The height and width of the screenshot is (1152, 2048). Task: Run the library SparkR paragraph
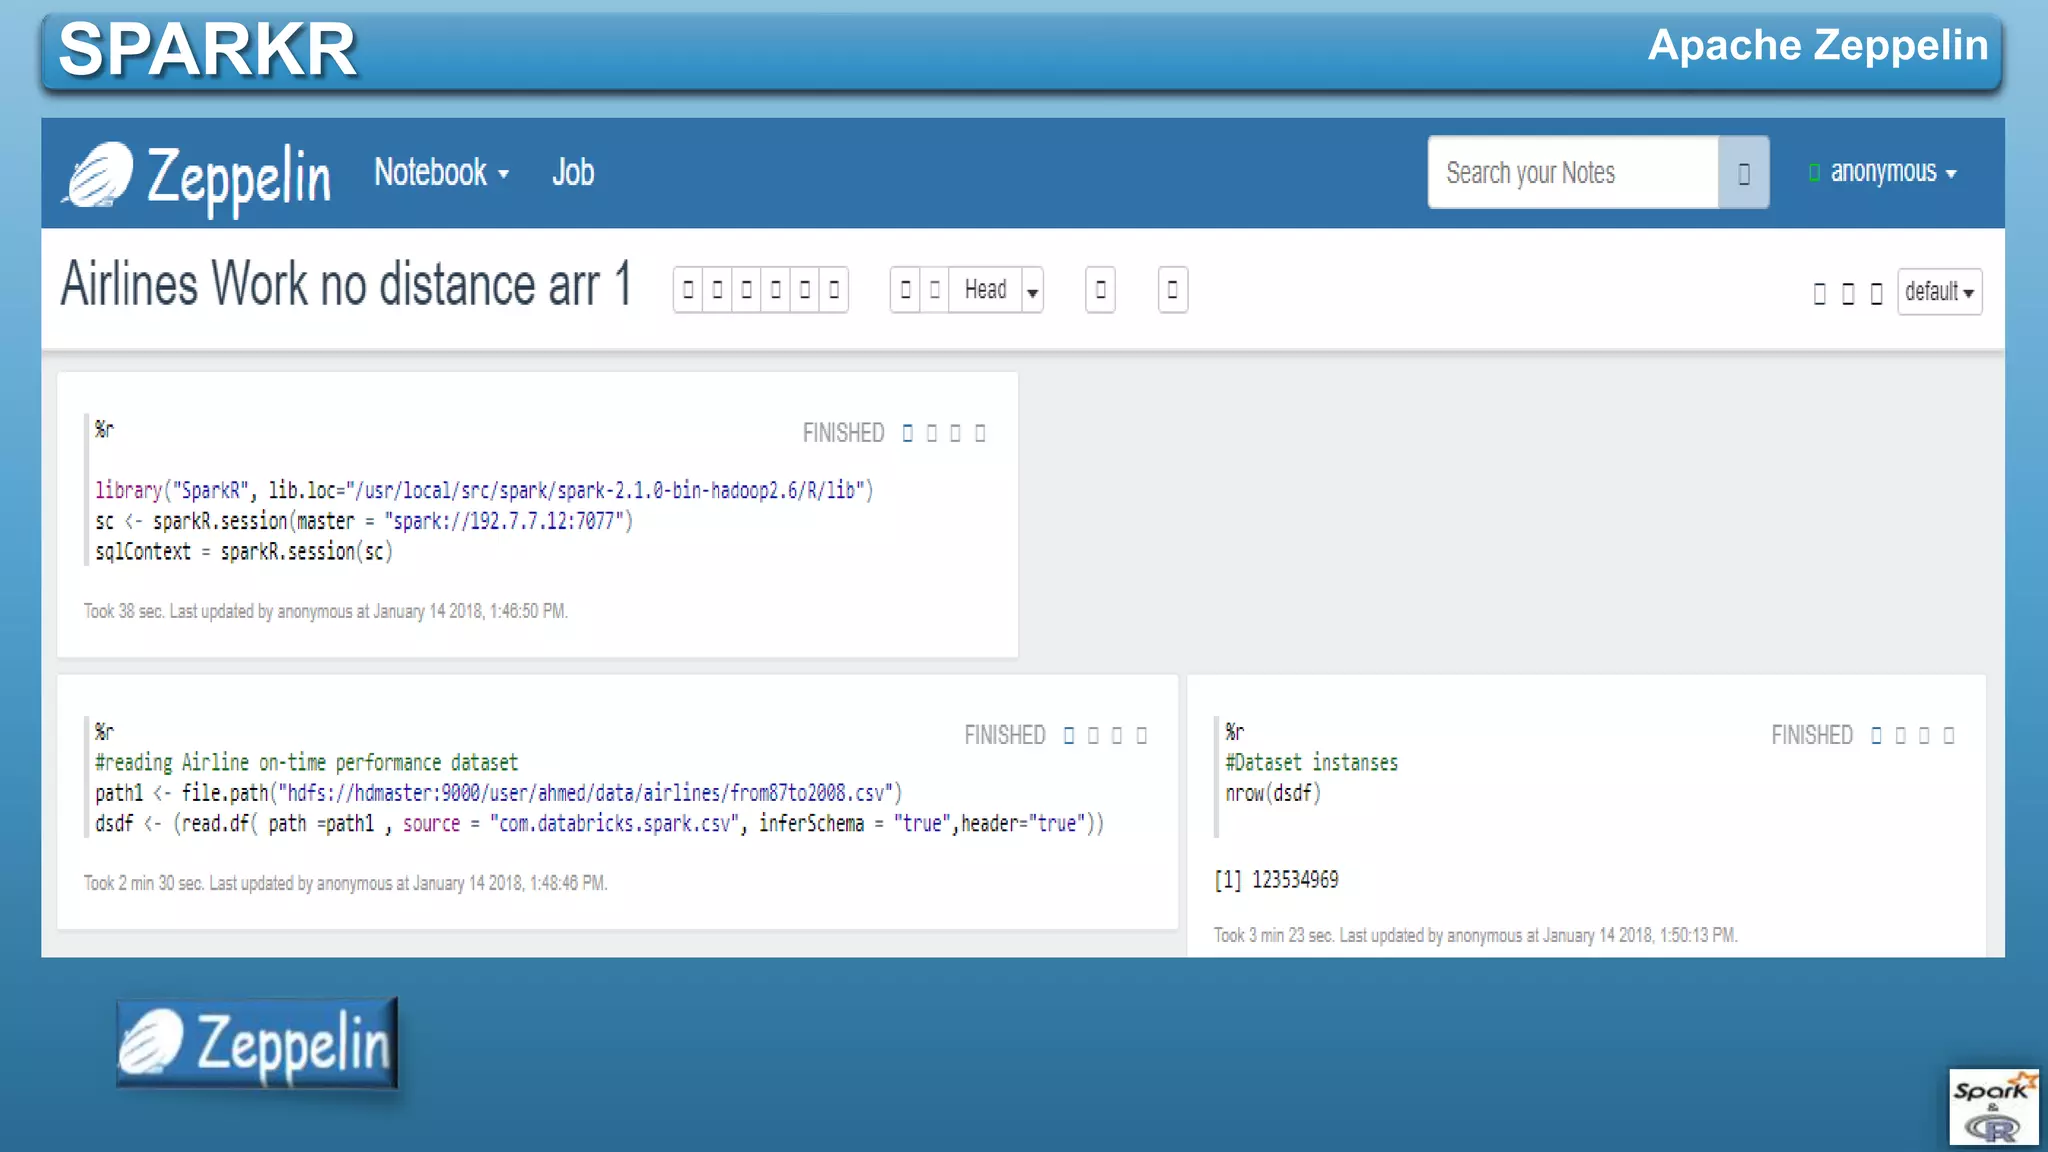tap(908, 433)
